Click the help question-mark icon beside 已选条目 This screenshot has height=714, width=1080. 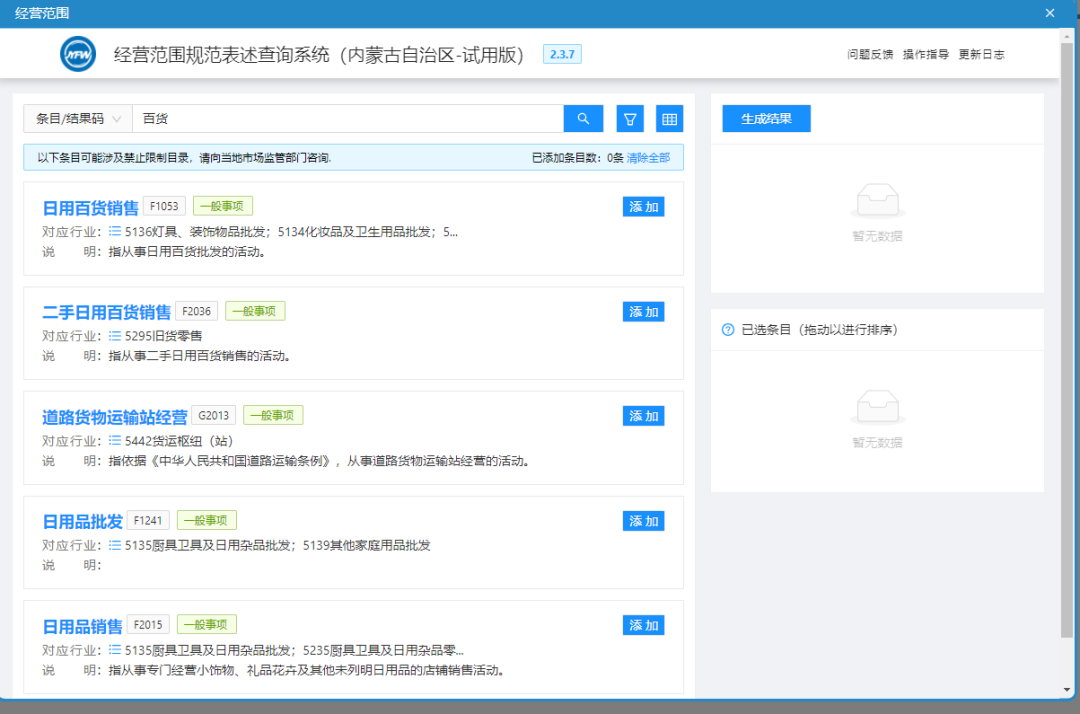727,330
